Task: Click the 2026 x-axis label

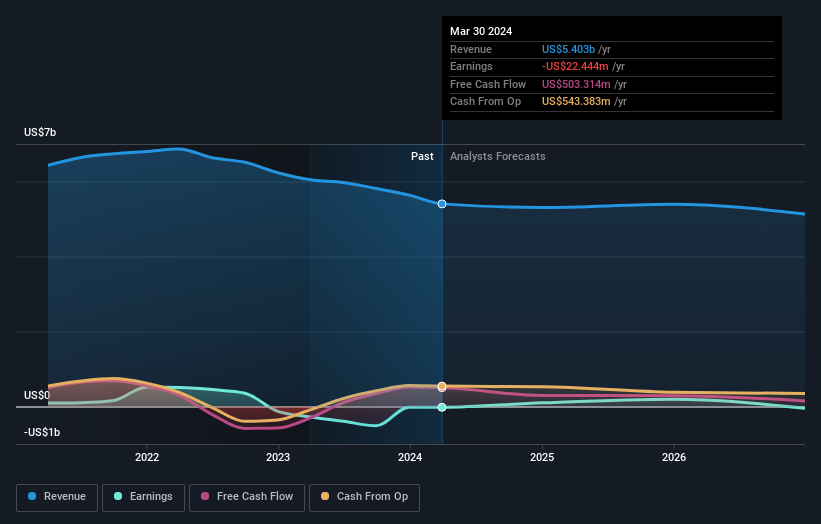Action: [674, 458]
